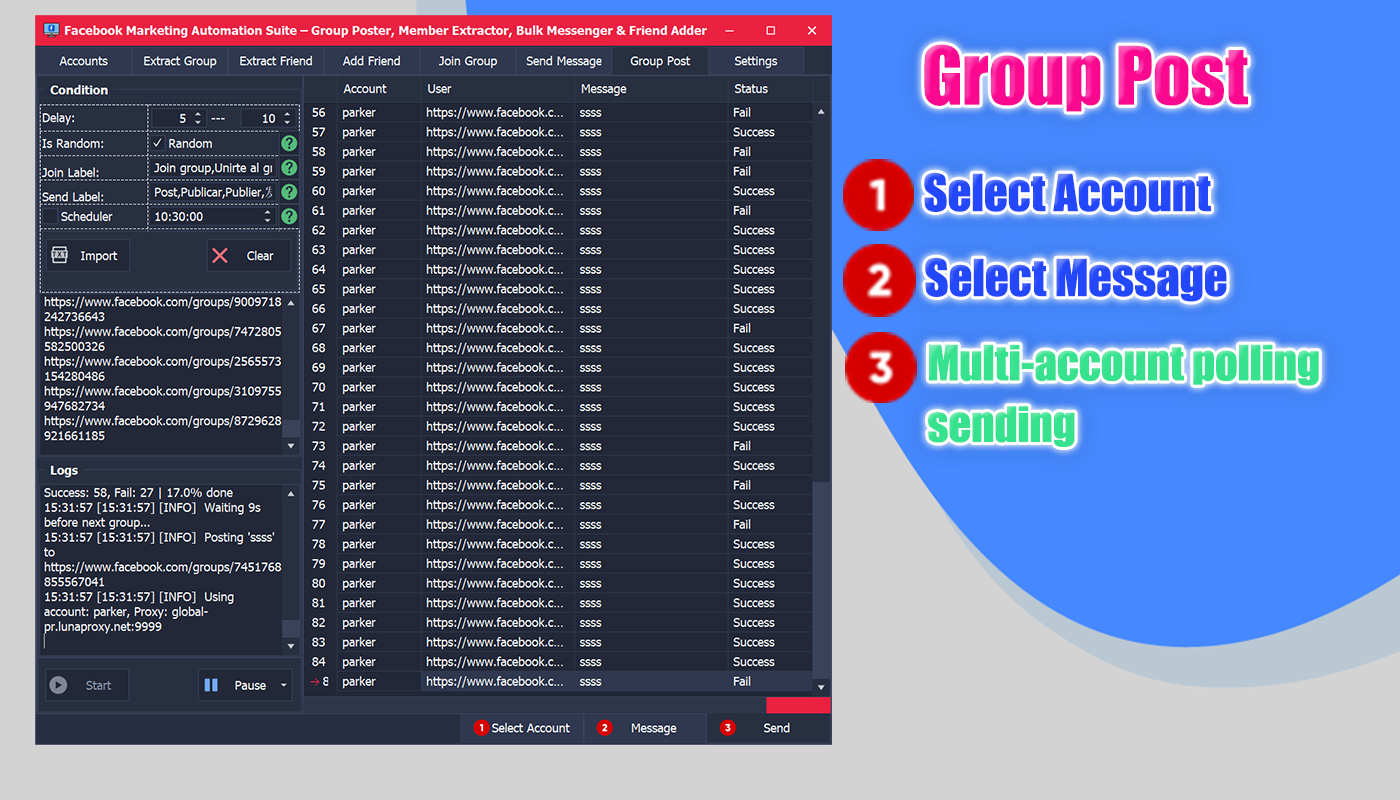Viewport: 1400px width, 800px height.
Task: Click the Logs panel scrollbar thumb
Action: [x=291, y=629]
